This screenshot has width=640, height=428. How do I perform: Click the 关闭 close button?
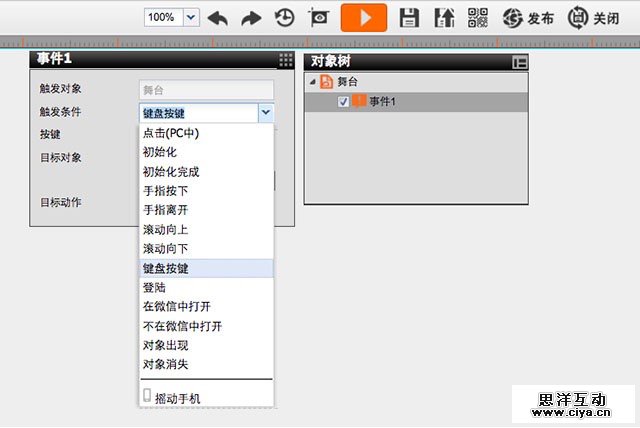click(x=593, y=18)
